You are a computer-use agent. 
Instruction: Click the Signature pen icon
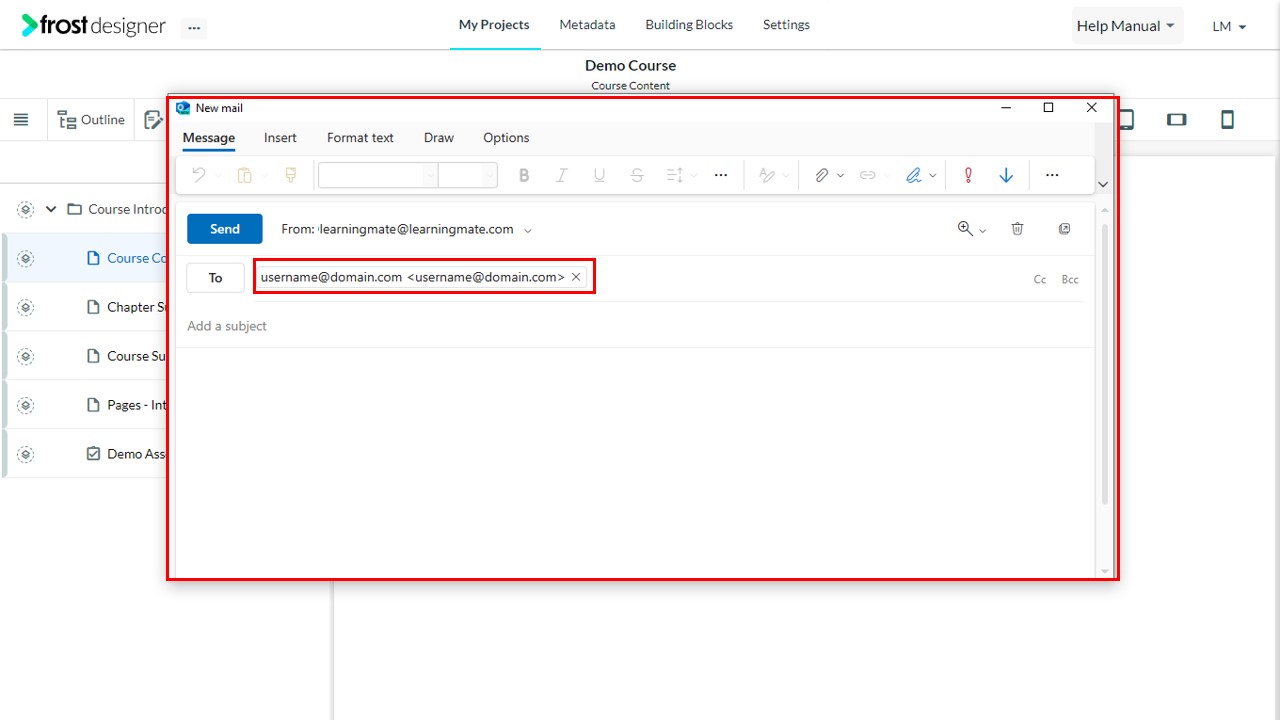(x=913, y=176)
